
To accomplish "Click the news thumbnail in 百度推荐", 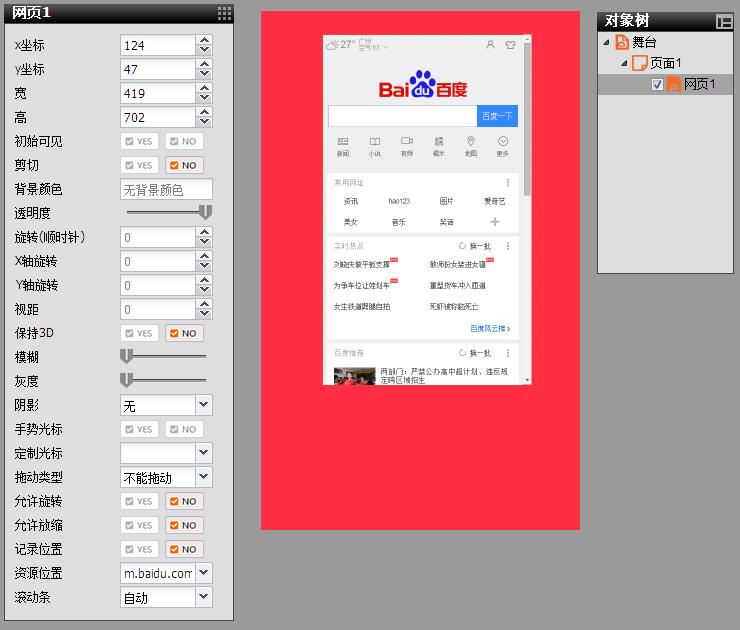I will click(x=354, y=376).
